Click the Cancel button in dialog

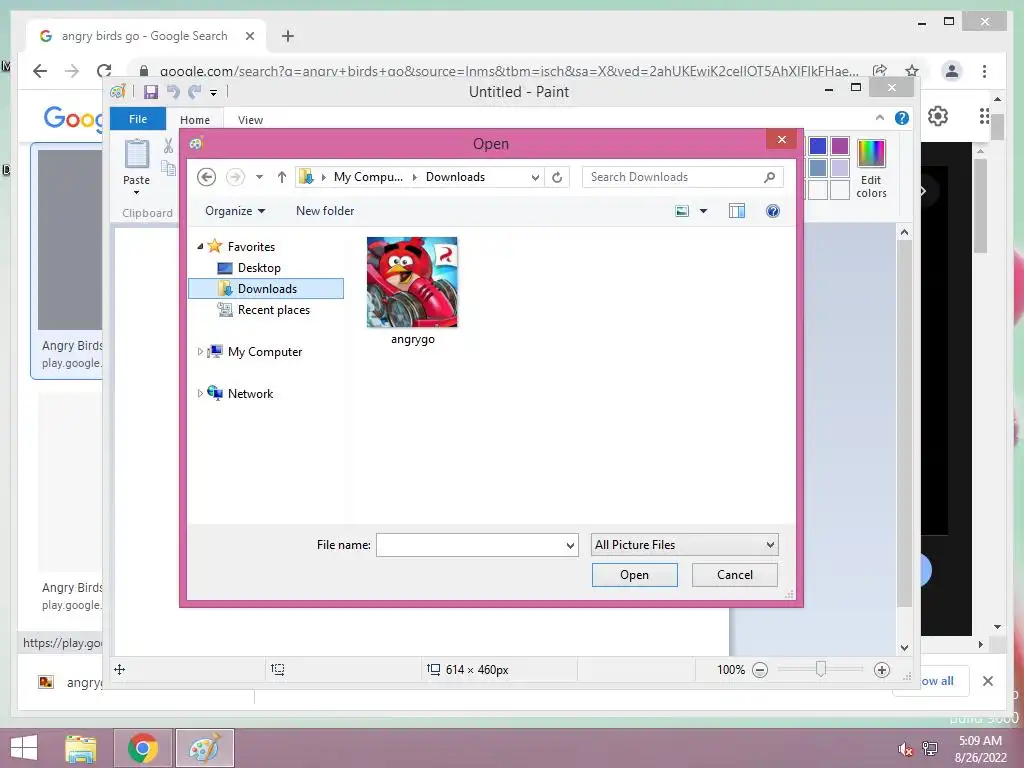coord(735,575)
